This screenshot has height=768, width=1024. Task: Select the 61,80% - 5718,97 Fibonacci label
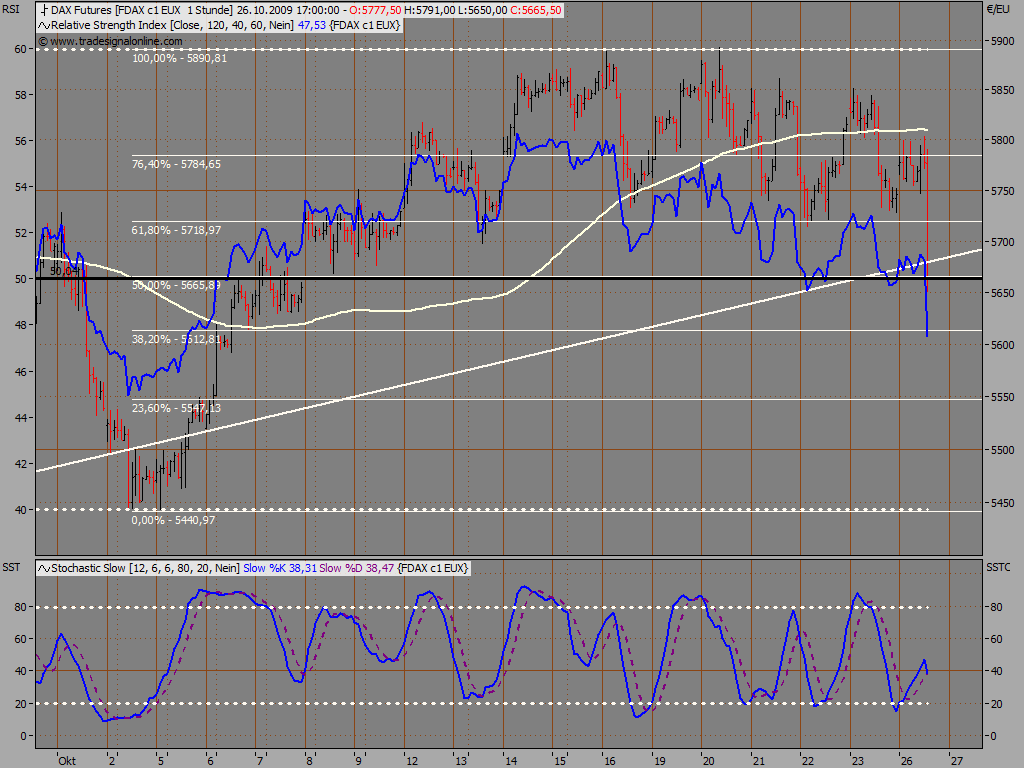176,230
